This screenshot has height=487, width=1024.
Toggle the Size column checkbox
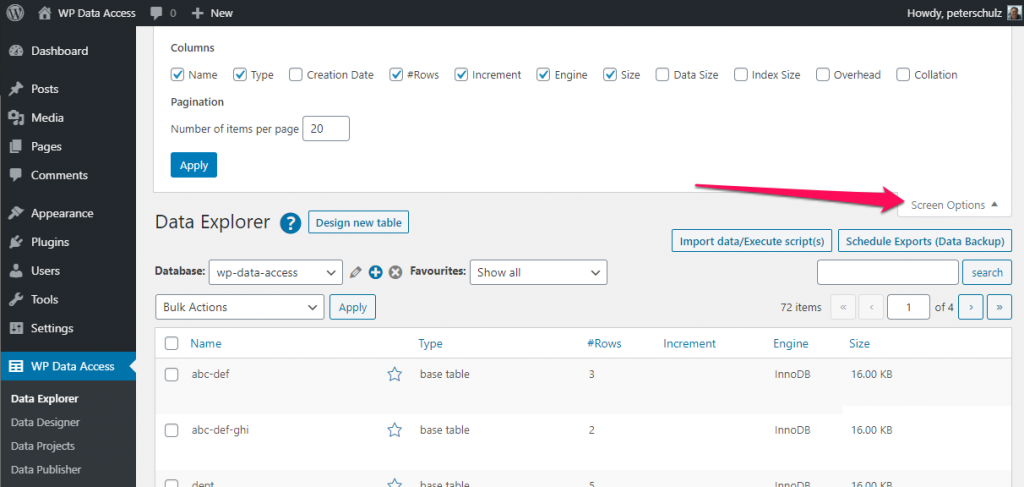[610, 74]
